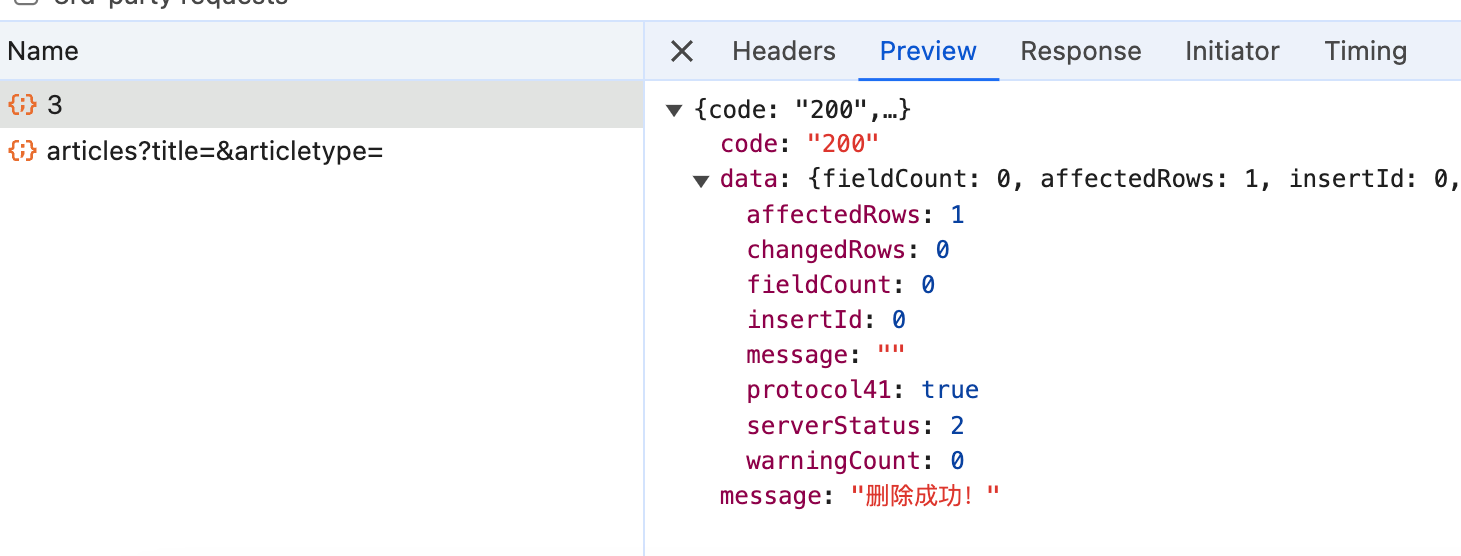This screenshot has width=1461, height=556.
Task: Click the protocol41 true value
Action: [x=950, y=390]
